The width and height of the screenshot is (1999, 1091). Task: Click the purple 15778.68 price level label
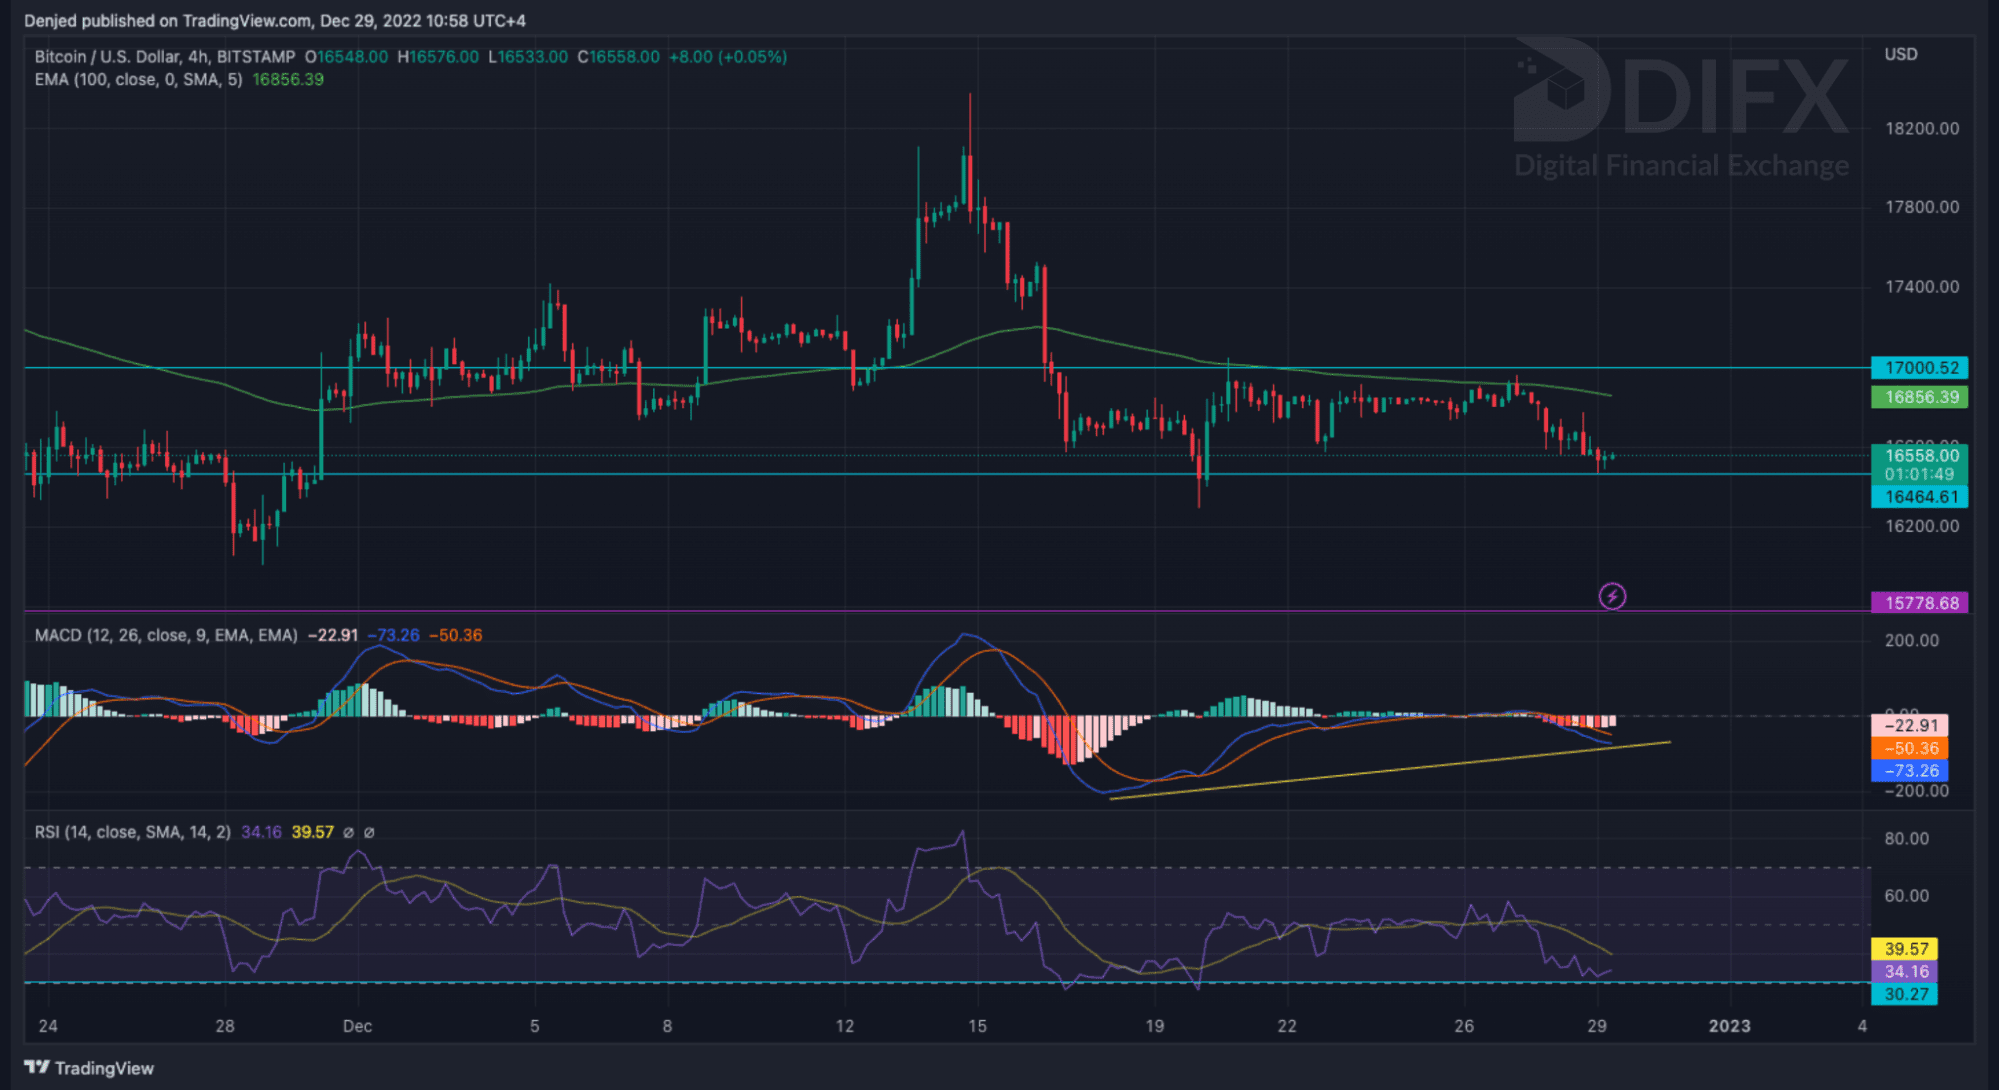[1919, 603]
